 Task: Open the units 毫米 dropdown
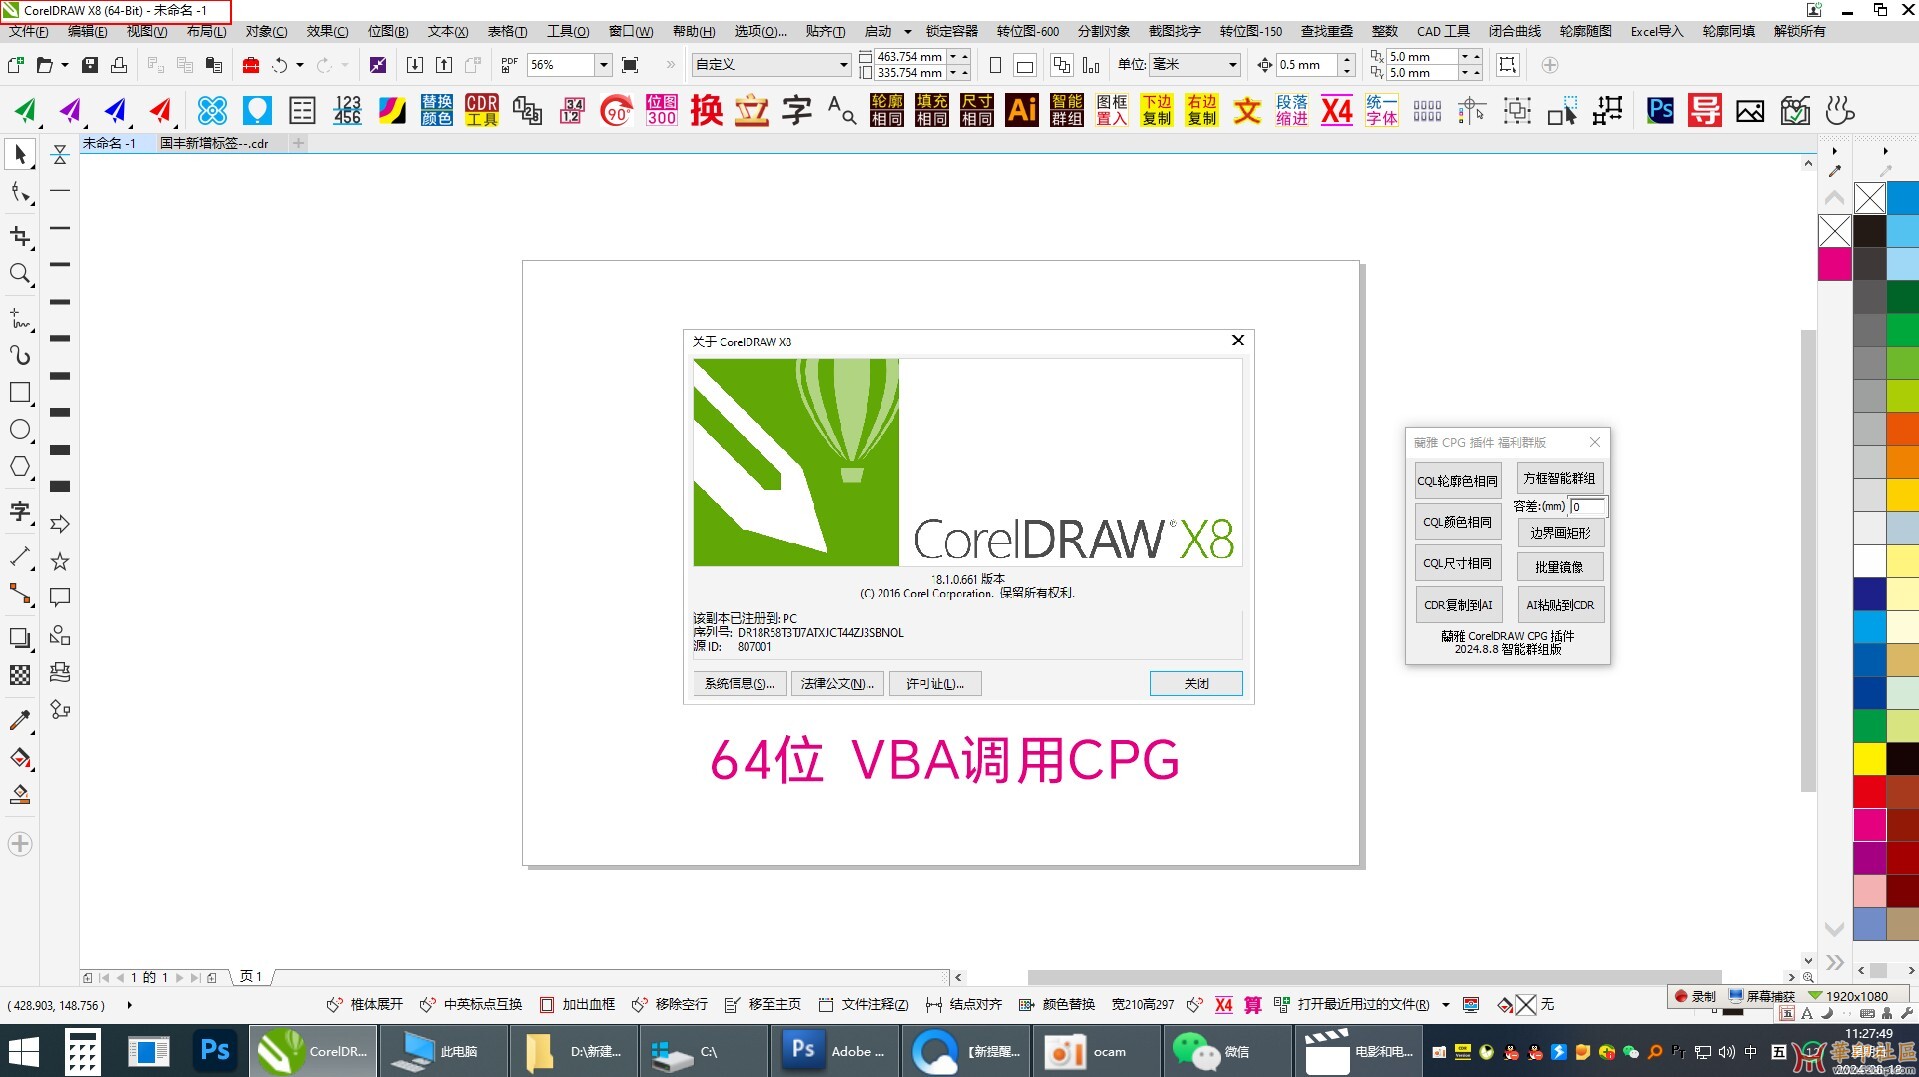[x=1232, y=65]
